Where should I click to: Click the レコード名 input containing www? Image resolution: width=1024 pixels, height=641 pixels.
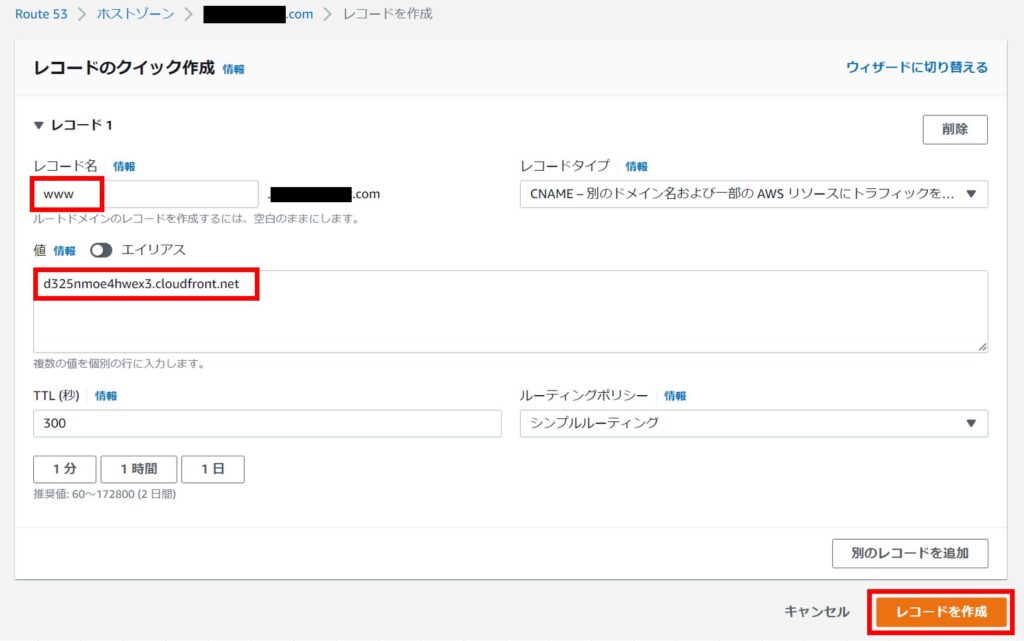coord(146,194)
